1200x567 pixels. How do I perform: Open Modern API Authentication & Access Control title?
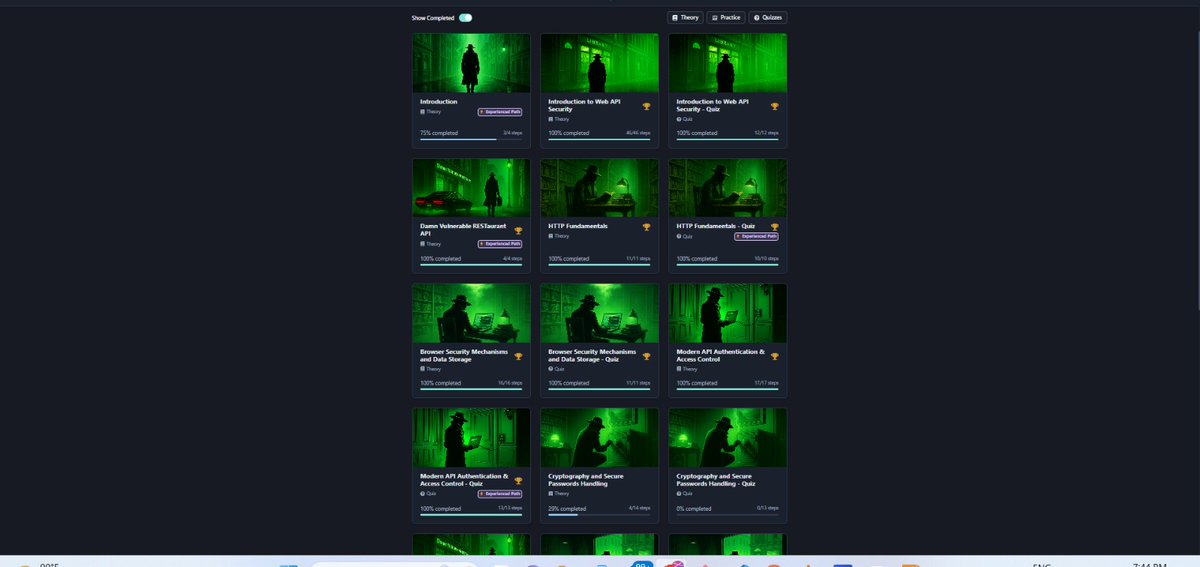[720, 355]
